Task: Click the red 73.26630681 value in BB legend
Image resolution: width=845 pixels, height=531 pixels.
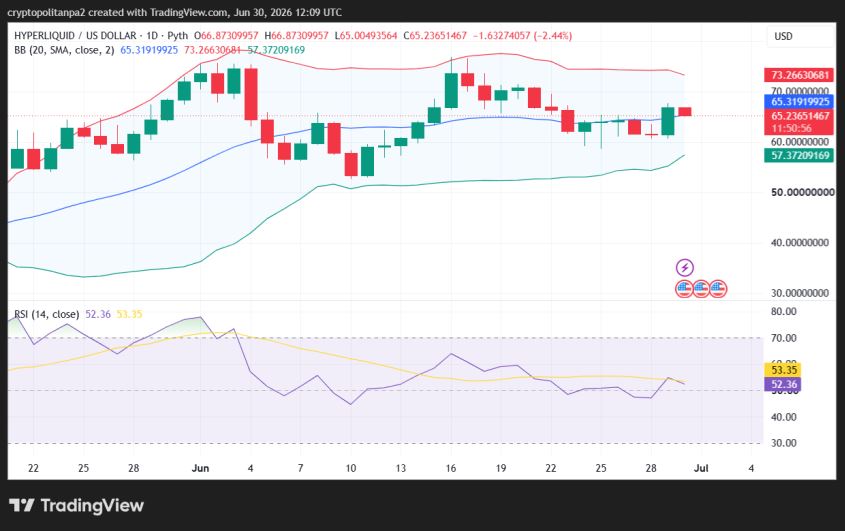Action: click(212, 50)
